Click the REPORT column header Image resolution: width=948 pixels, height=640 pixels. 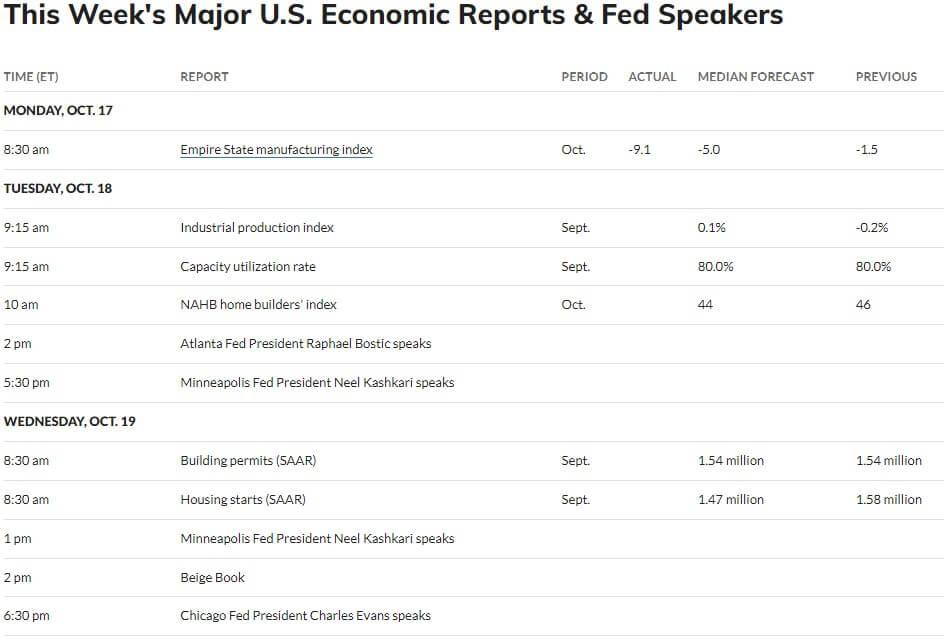pos(204,77)
